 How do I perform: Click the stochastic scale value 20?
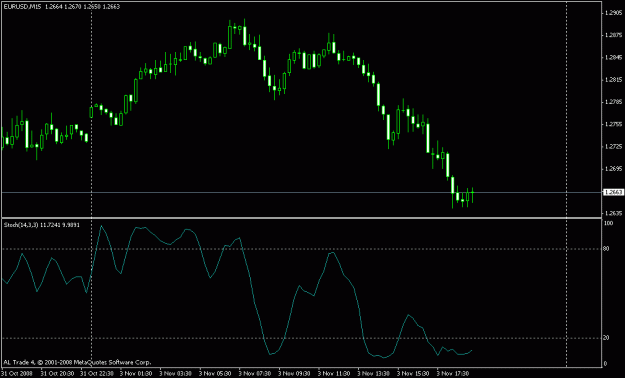pyautogui.click(x=607, y=338)
